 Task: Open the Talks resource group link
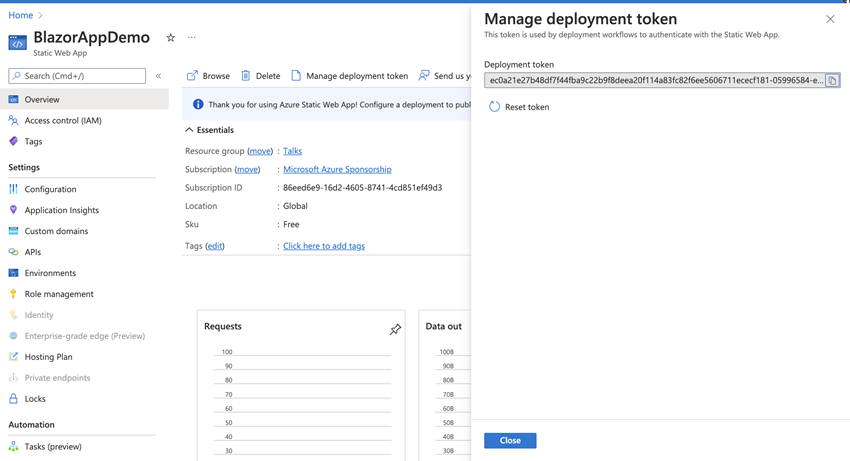pyautogui.click(x=293, y=151)
